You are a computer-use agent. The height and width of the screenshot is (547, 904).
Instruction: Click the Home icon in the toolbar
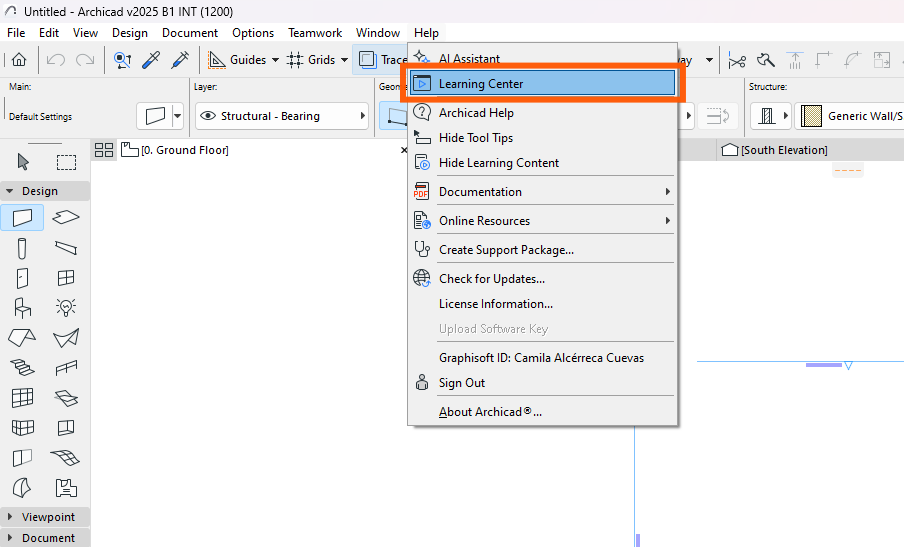pos(19,59)
